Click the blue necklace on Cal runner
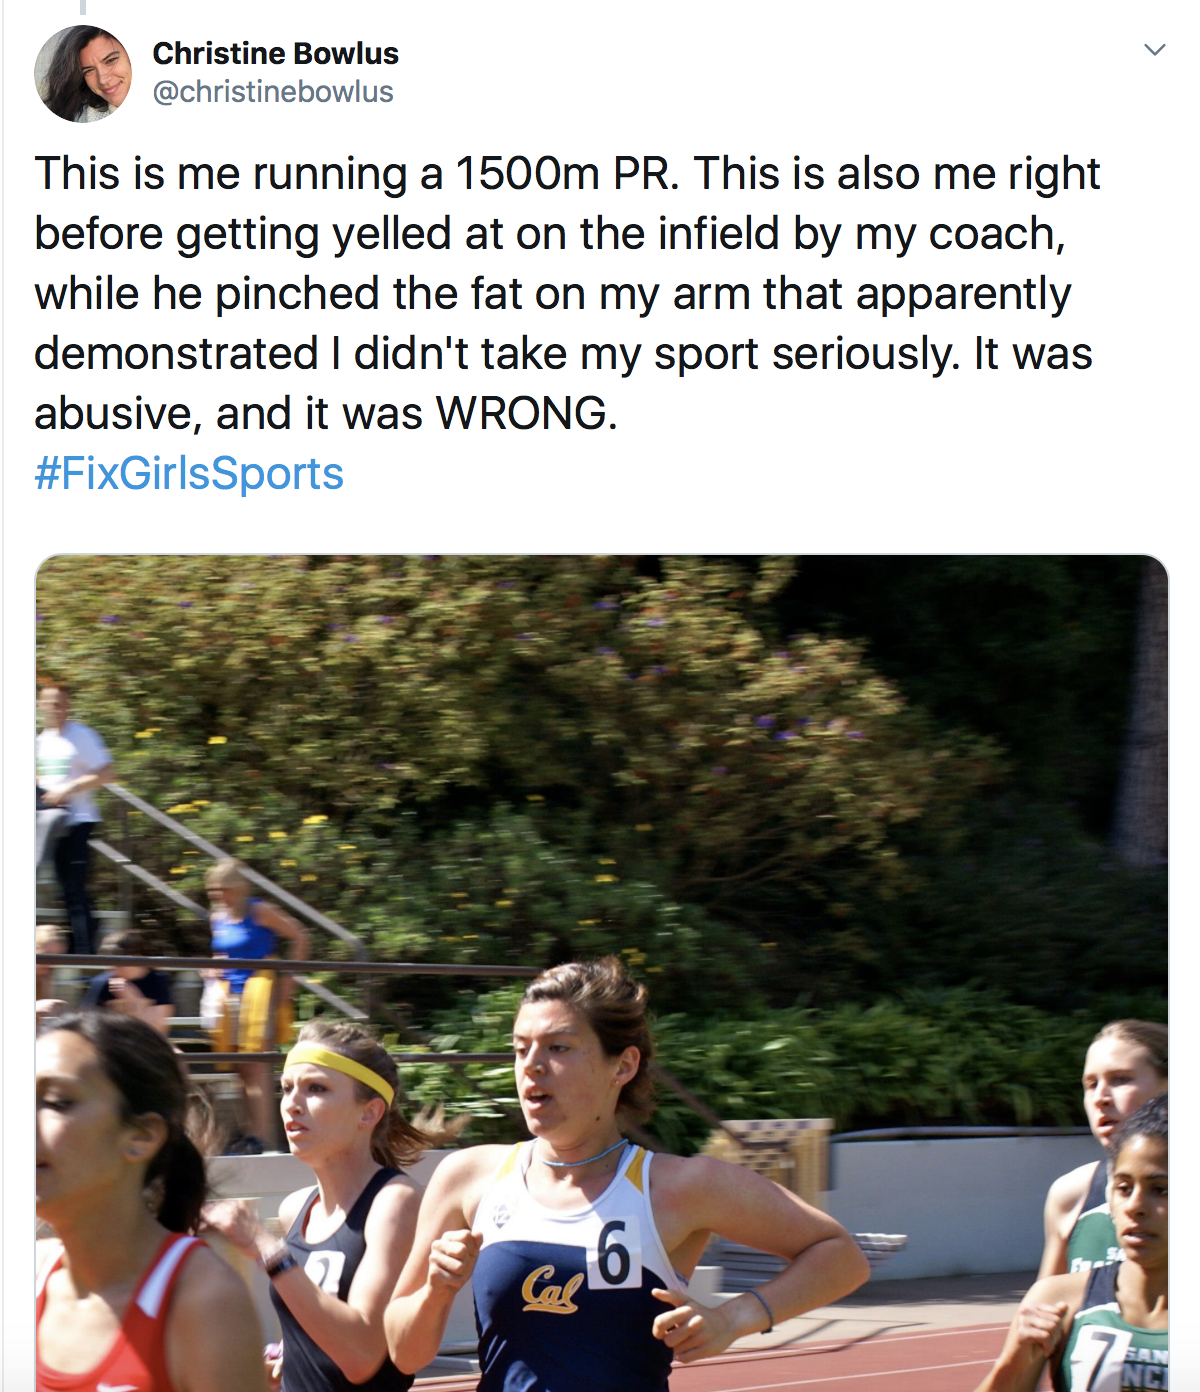 point(585,1157)
